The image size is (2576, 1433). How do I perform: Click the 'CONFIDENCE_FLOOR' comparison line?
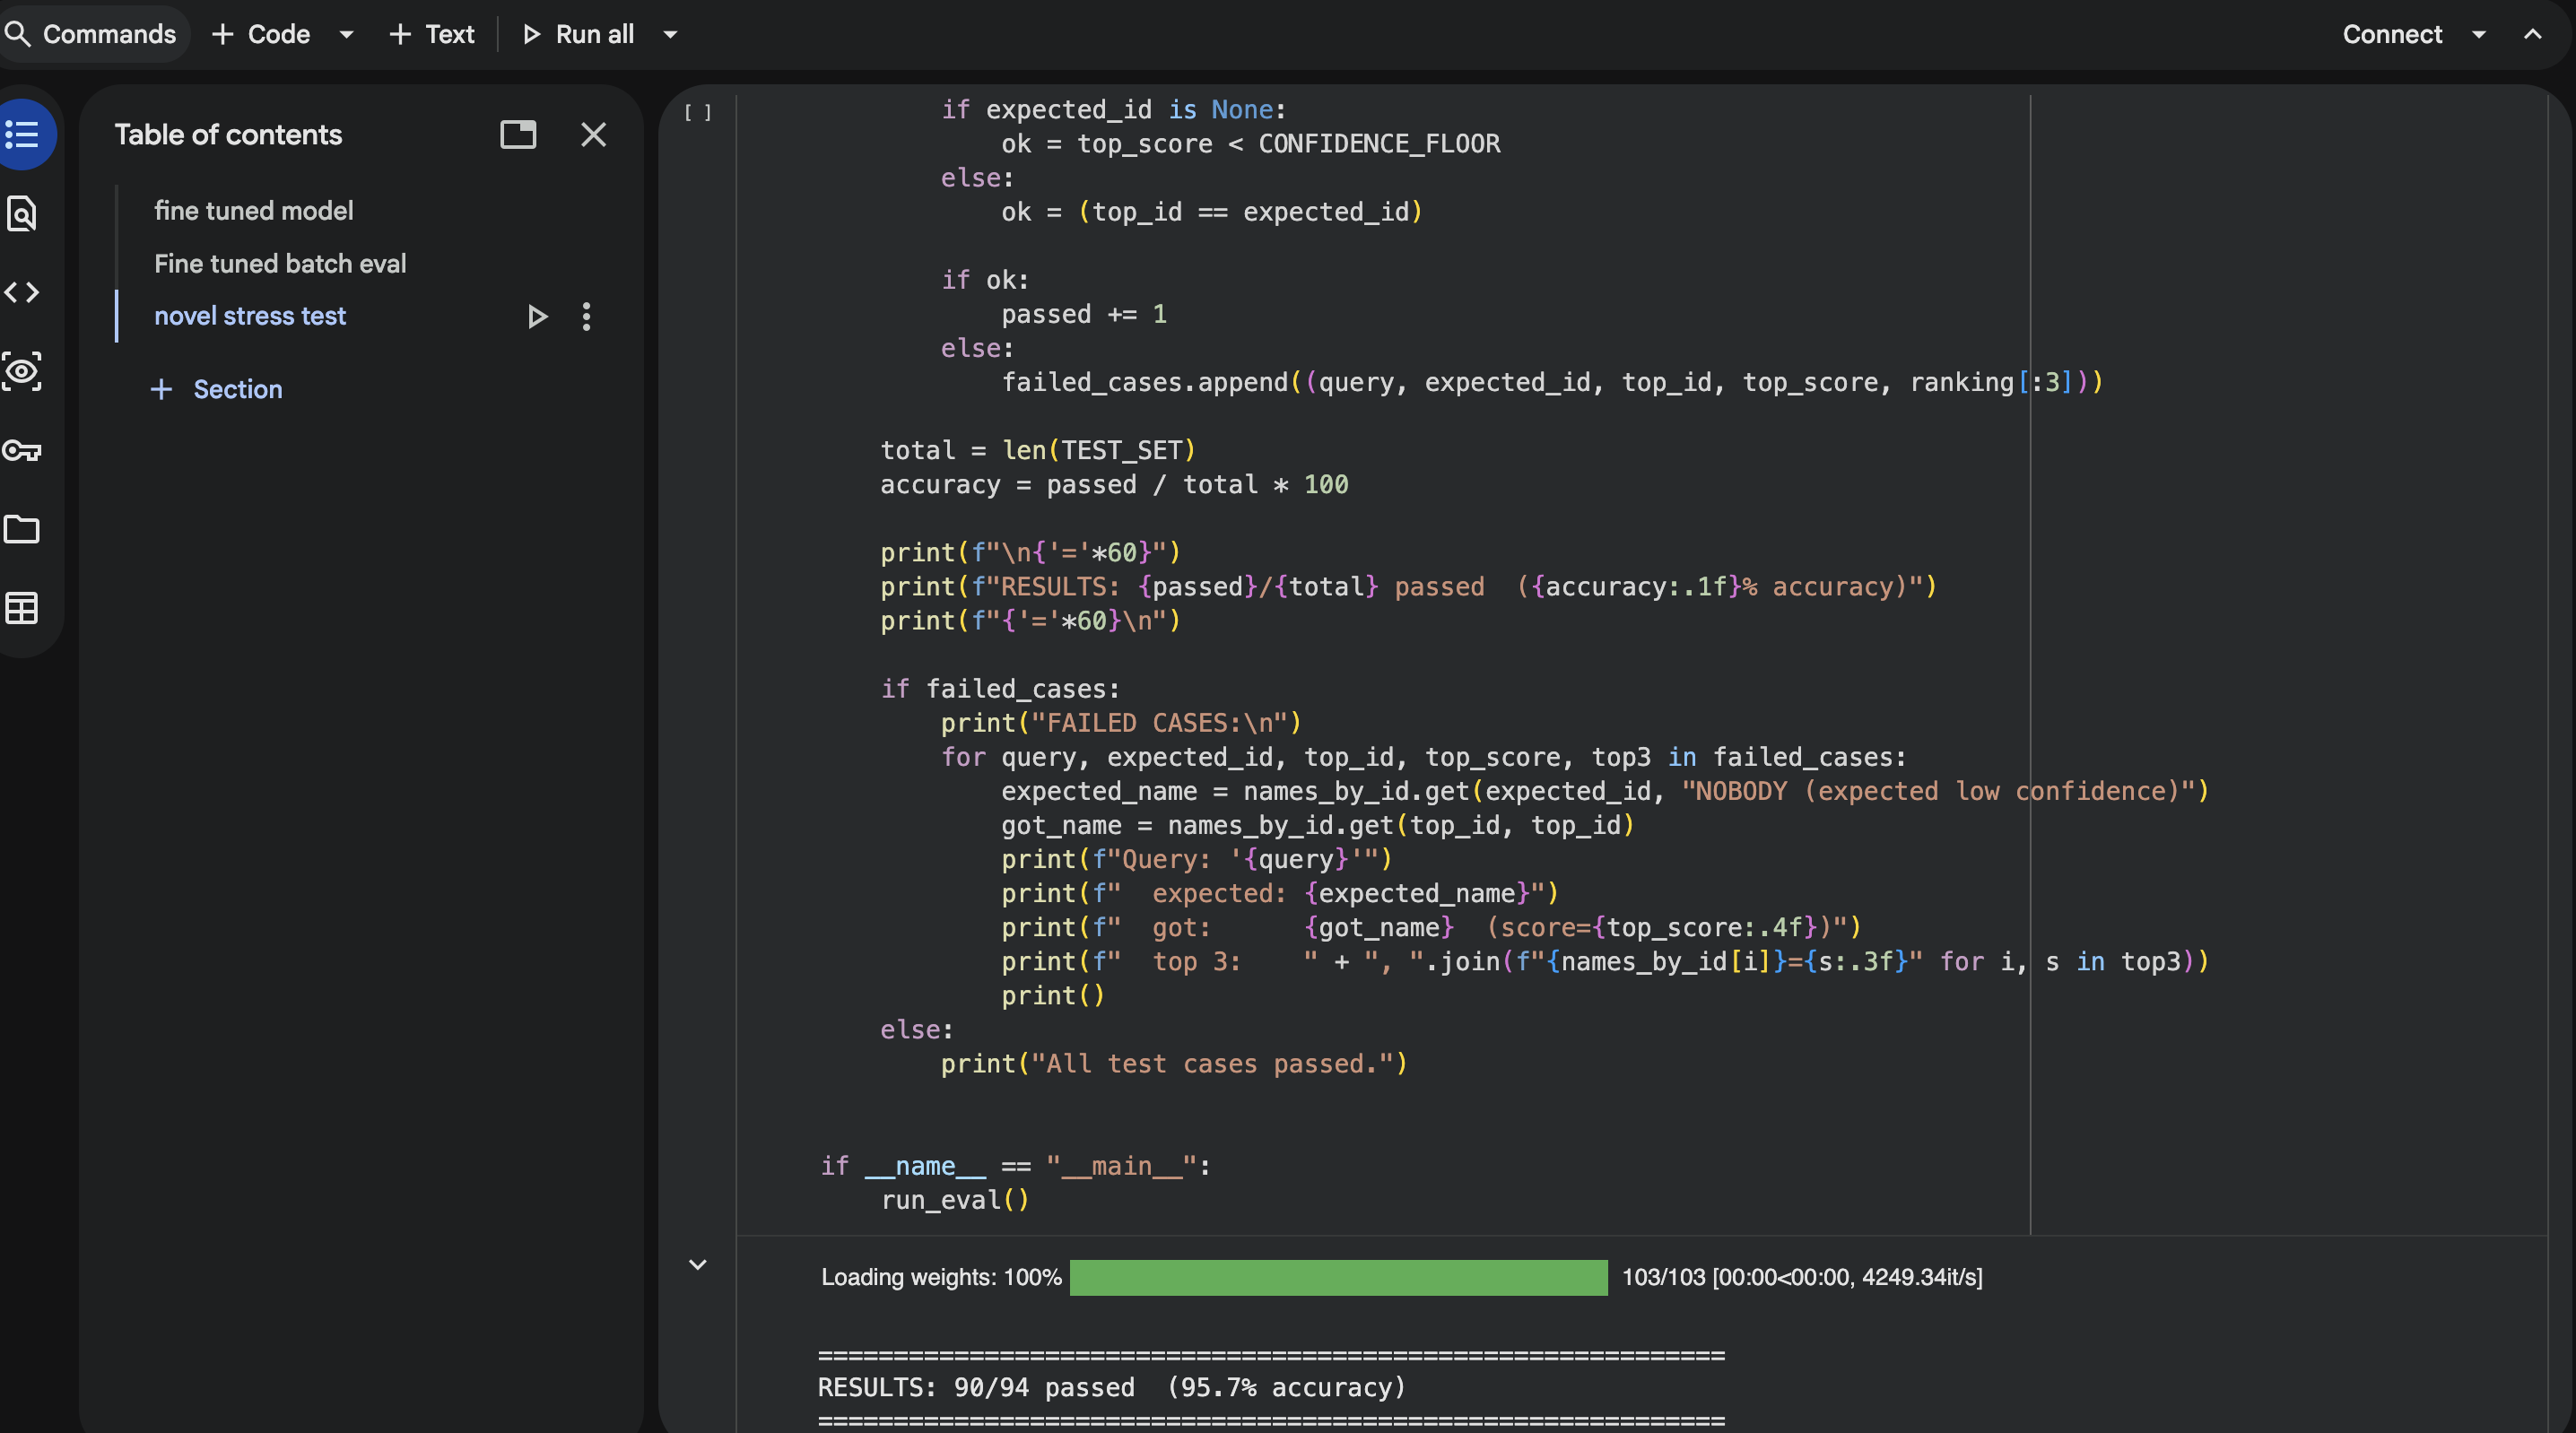[x=1251, y=143]
